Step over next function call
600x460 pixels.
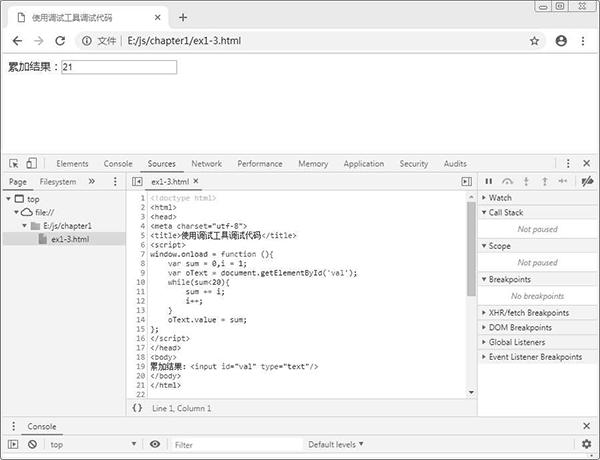[507, 181]
